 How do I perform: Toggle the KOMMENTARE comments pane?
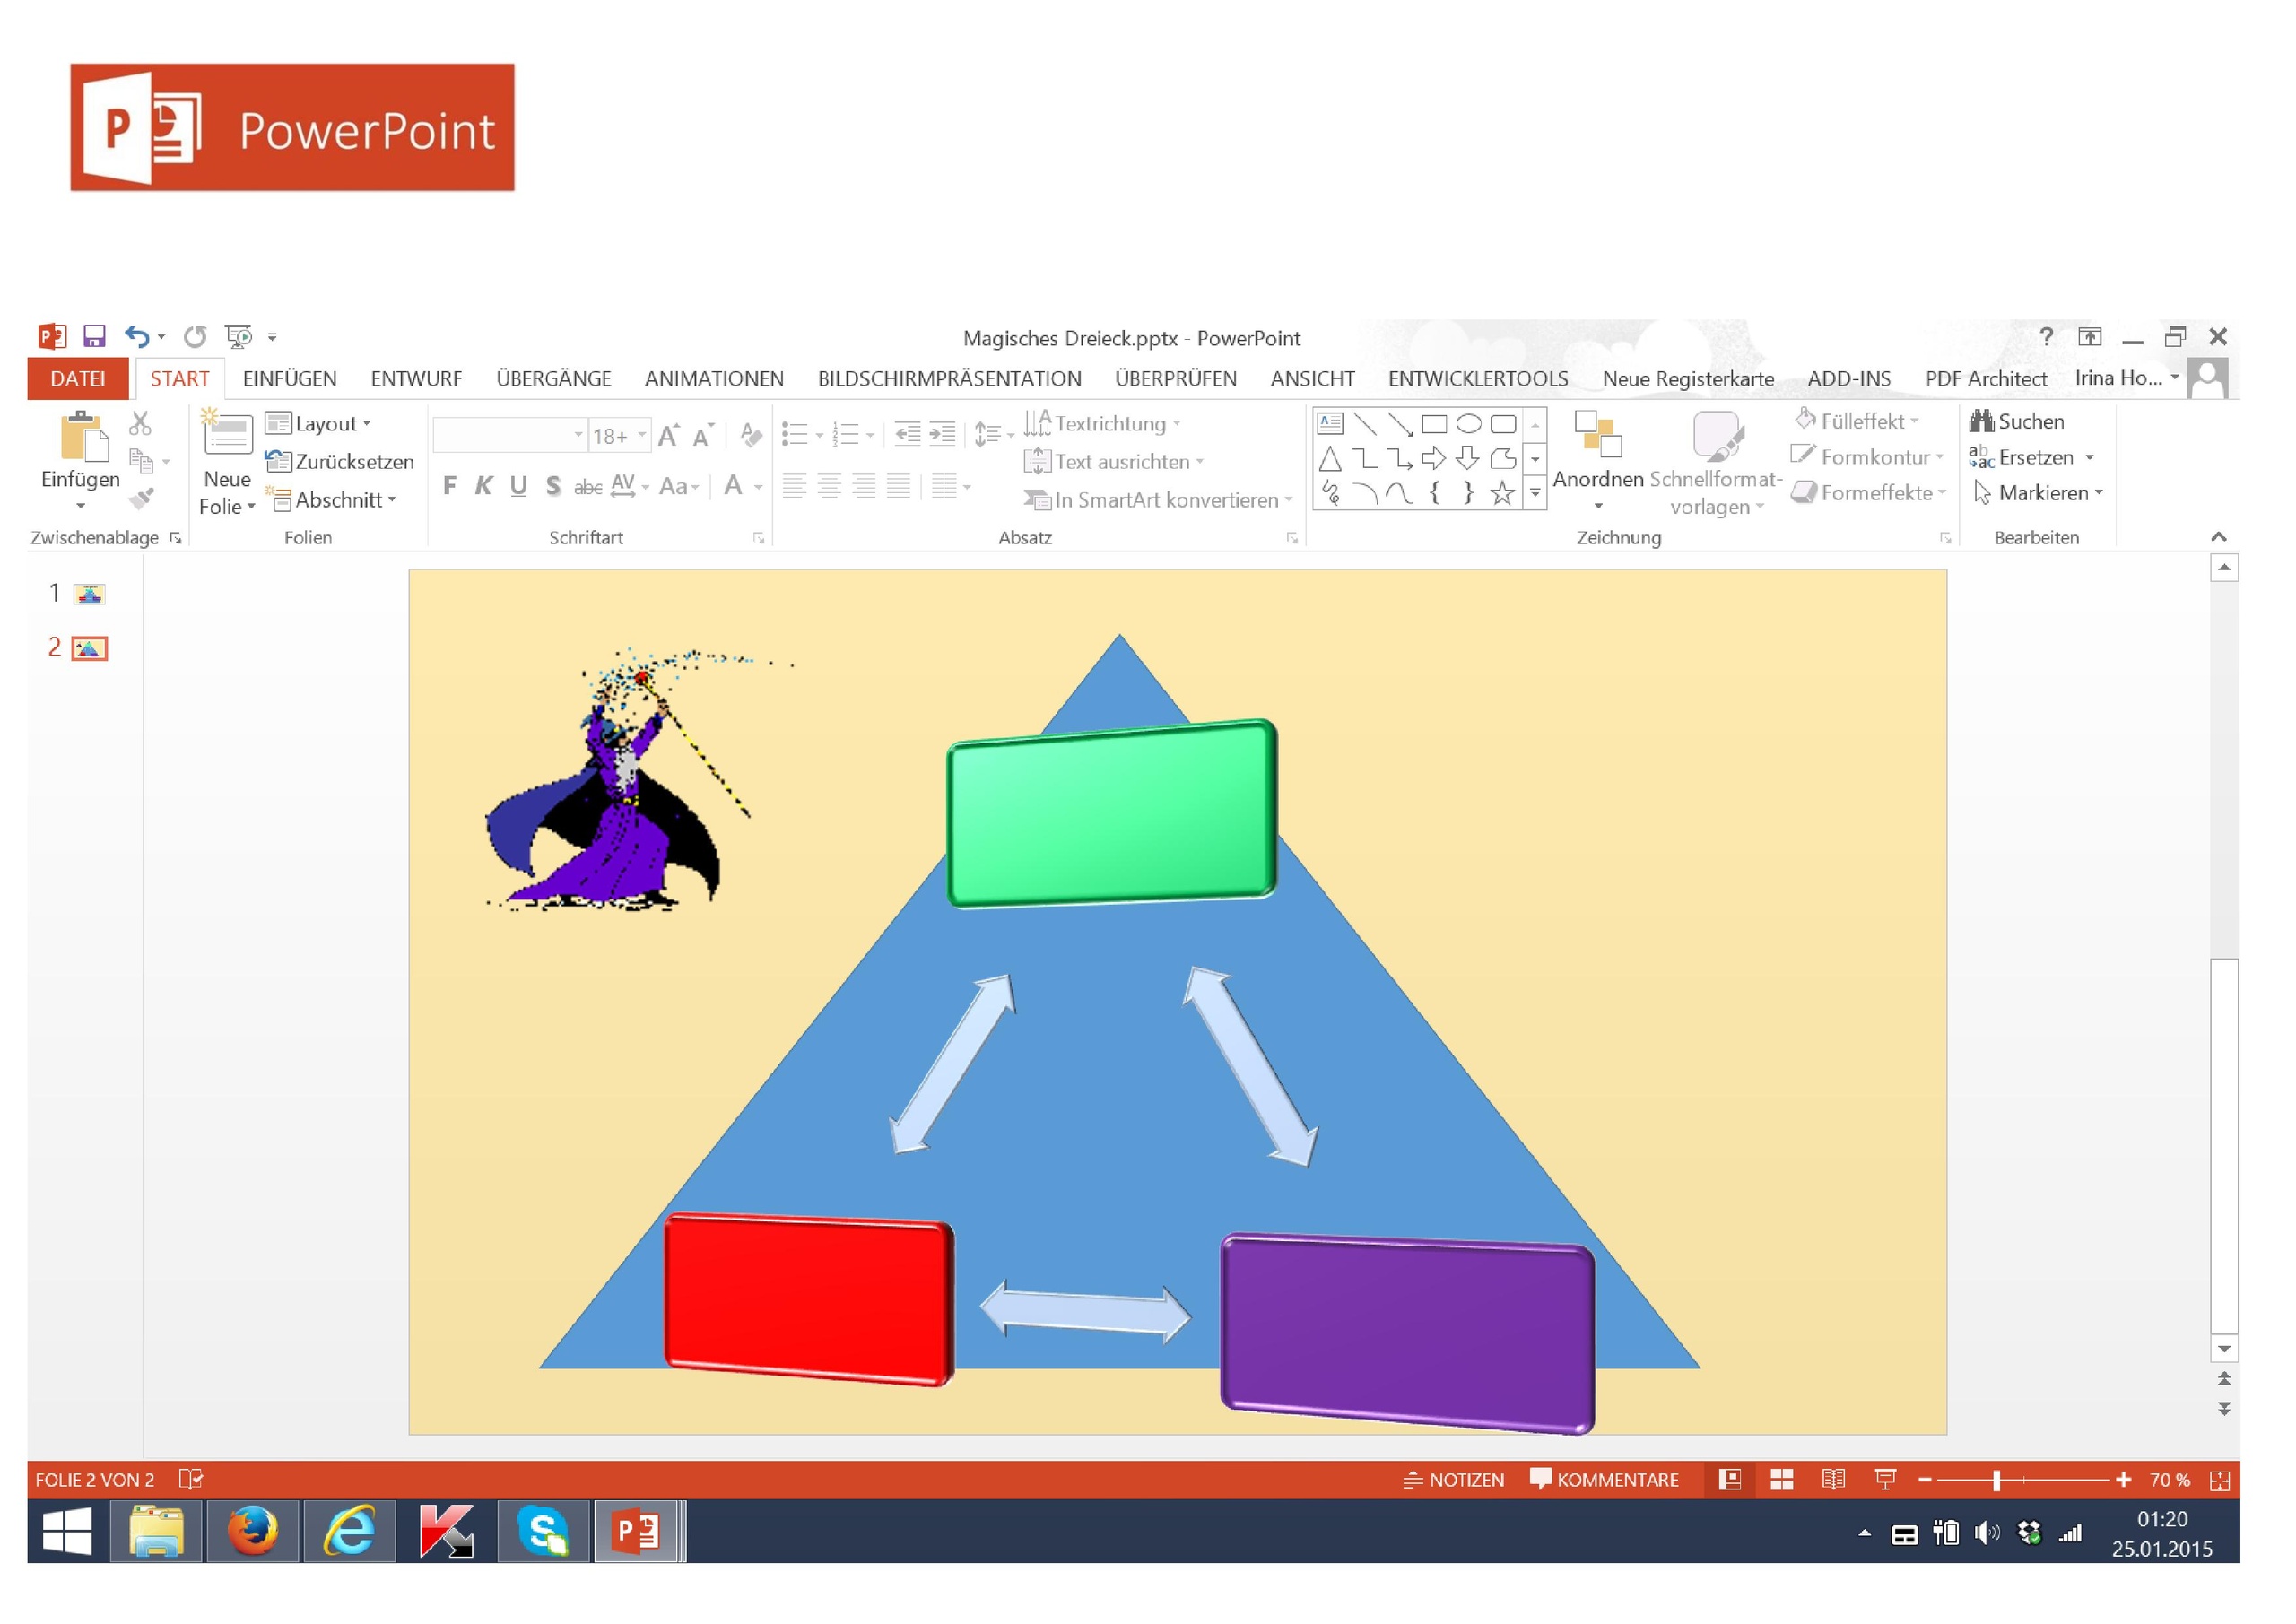coord(1605,1480)
